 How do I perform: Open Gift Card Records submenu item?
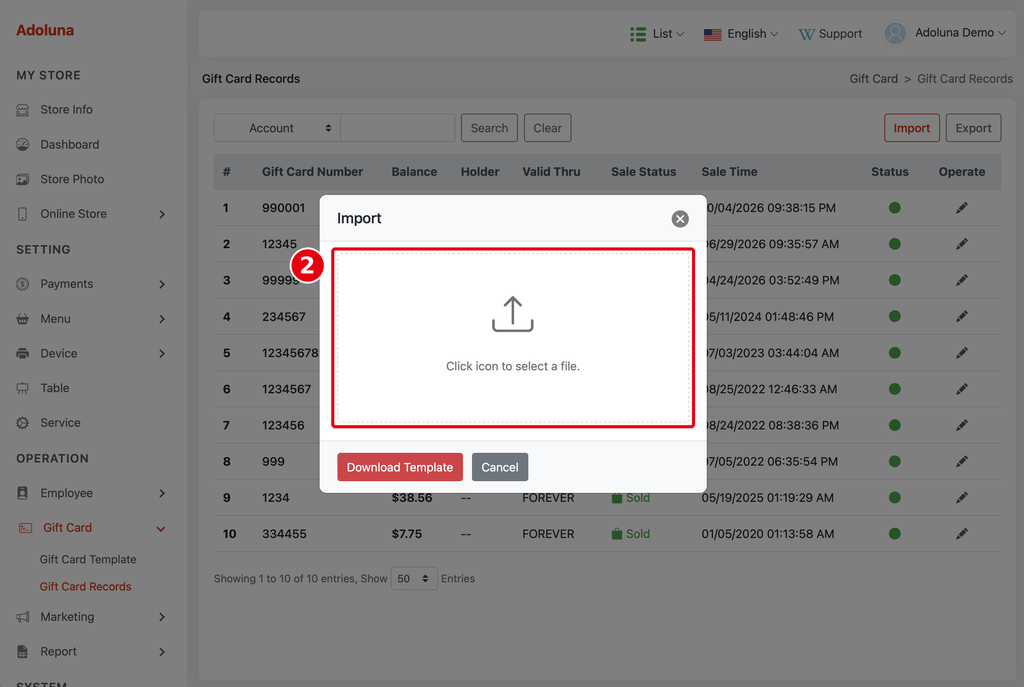coord(85,586)
